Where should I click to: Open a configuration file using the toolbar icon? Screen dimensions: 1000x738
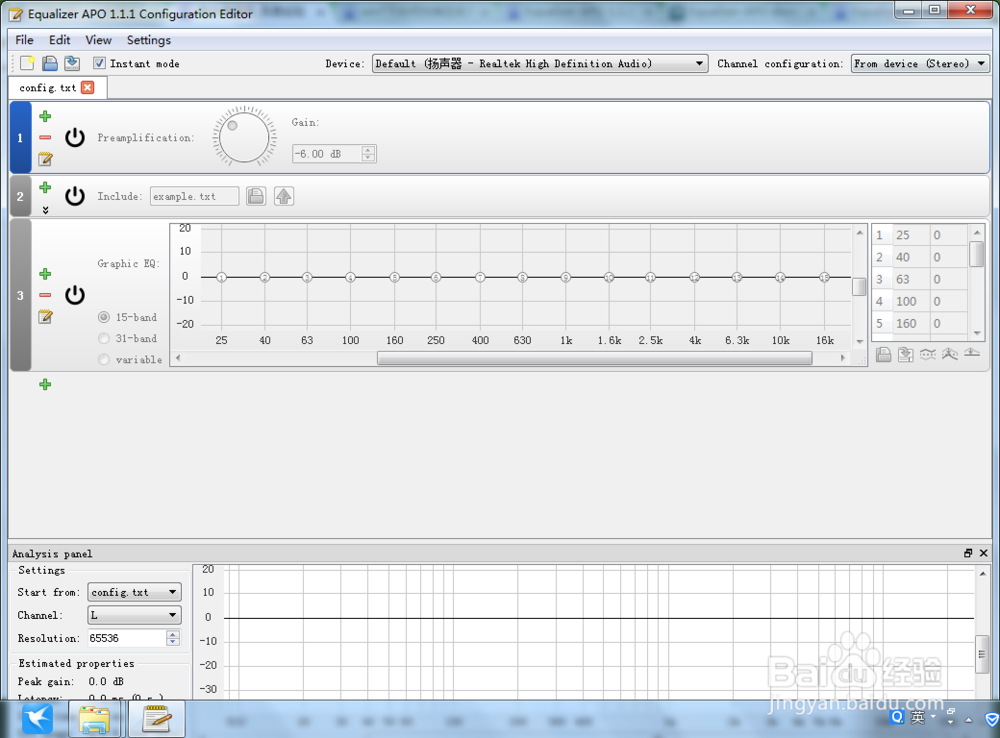click(x=50, y=63)
